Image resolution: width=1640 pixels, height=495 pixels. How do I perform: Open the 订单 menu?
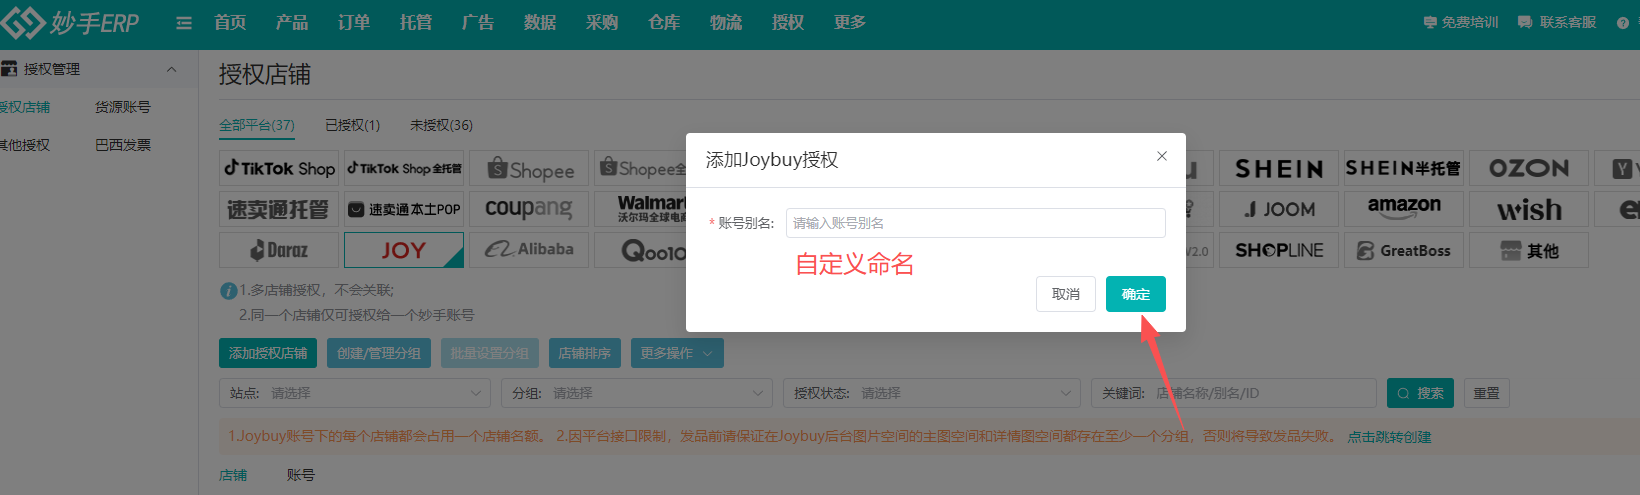click(354, 22)
